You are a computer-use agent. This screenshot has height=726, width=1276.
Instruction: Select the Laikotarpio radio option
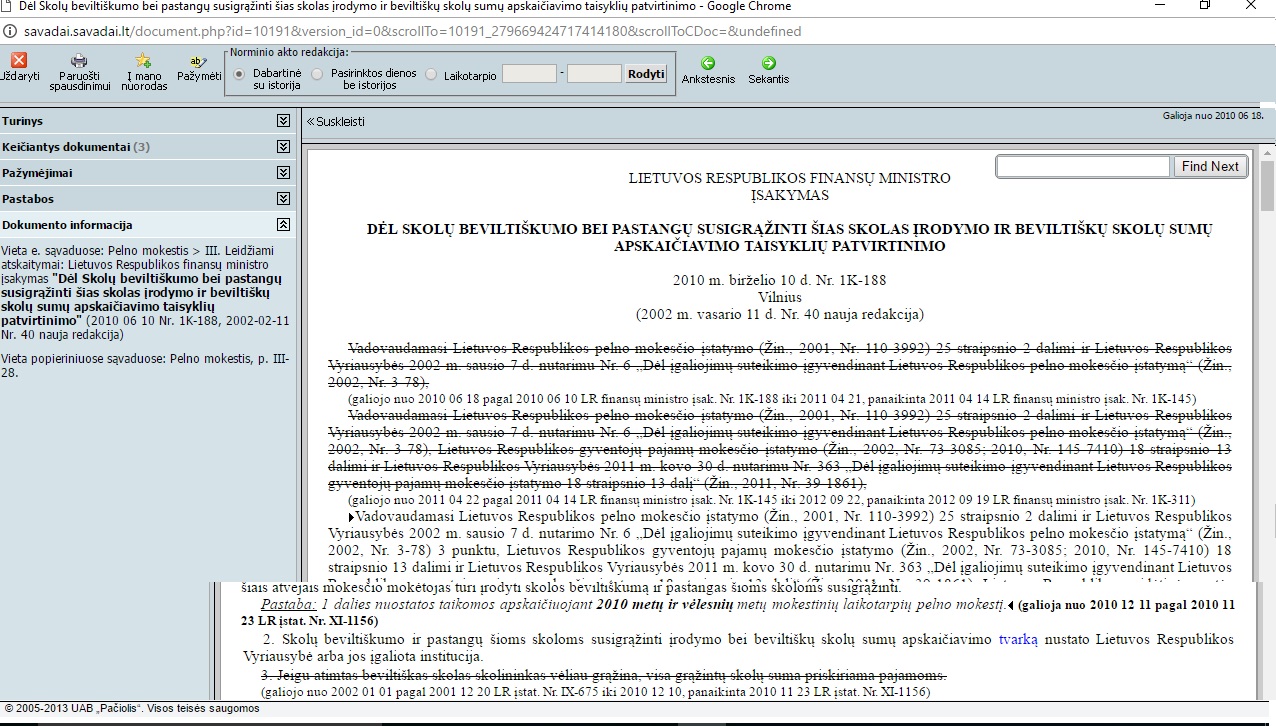point(432,74)
